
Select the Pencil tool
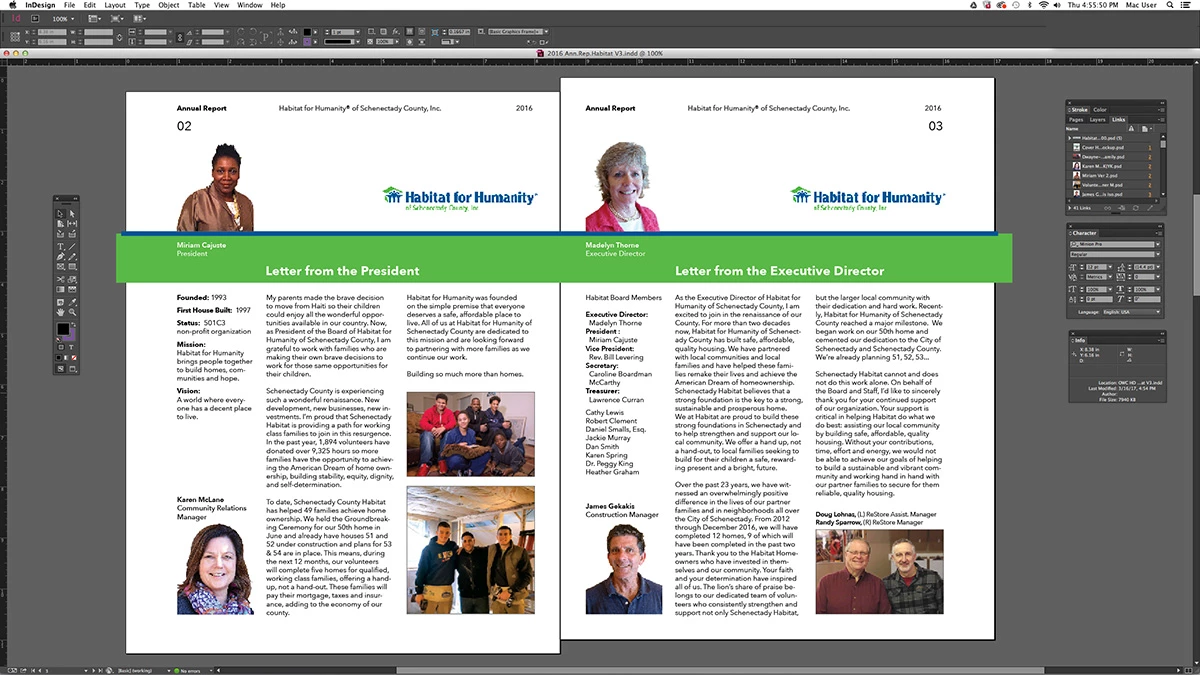[72, 257]
